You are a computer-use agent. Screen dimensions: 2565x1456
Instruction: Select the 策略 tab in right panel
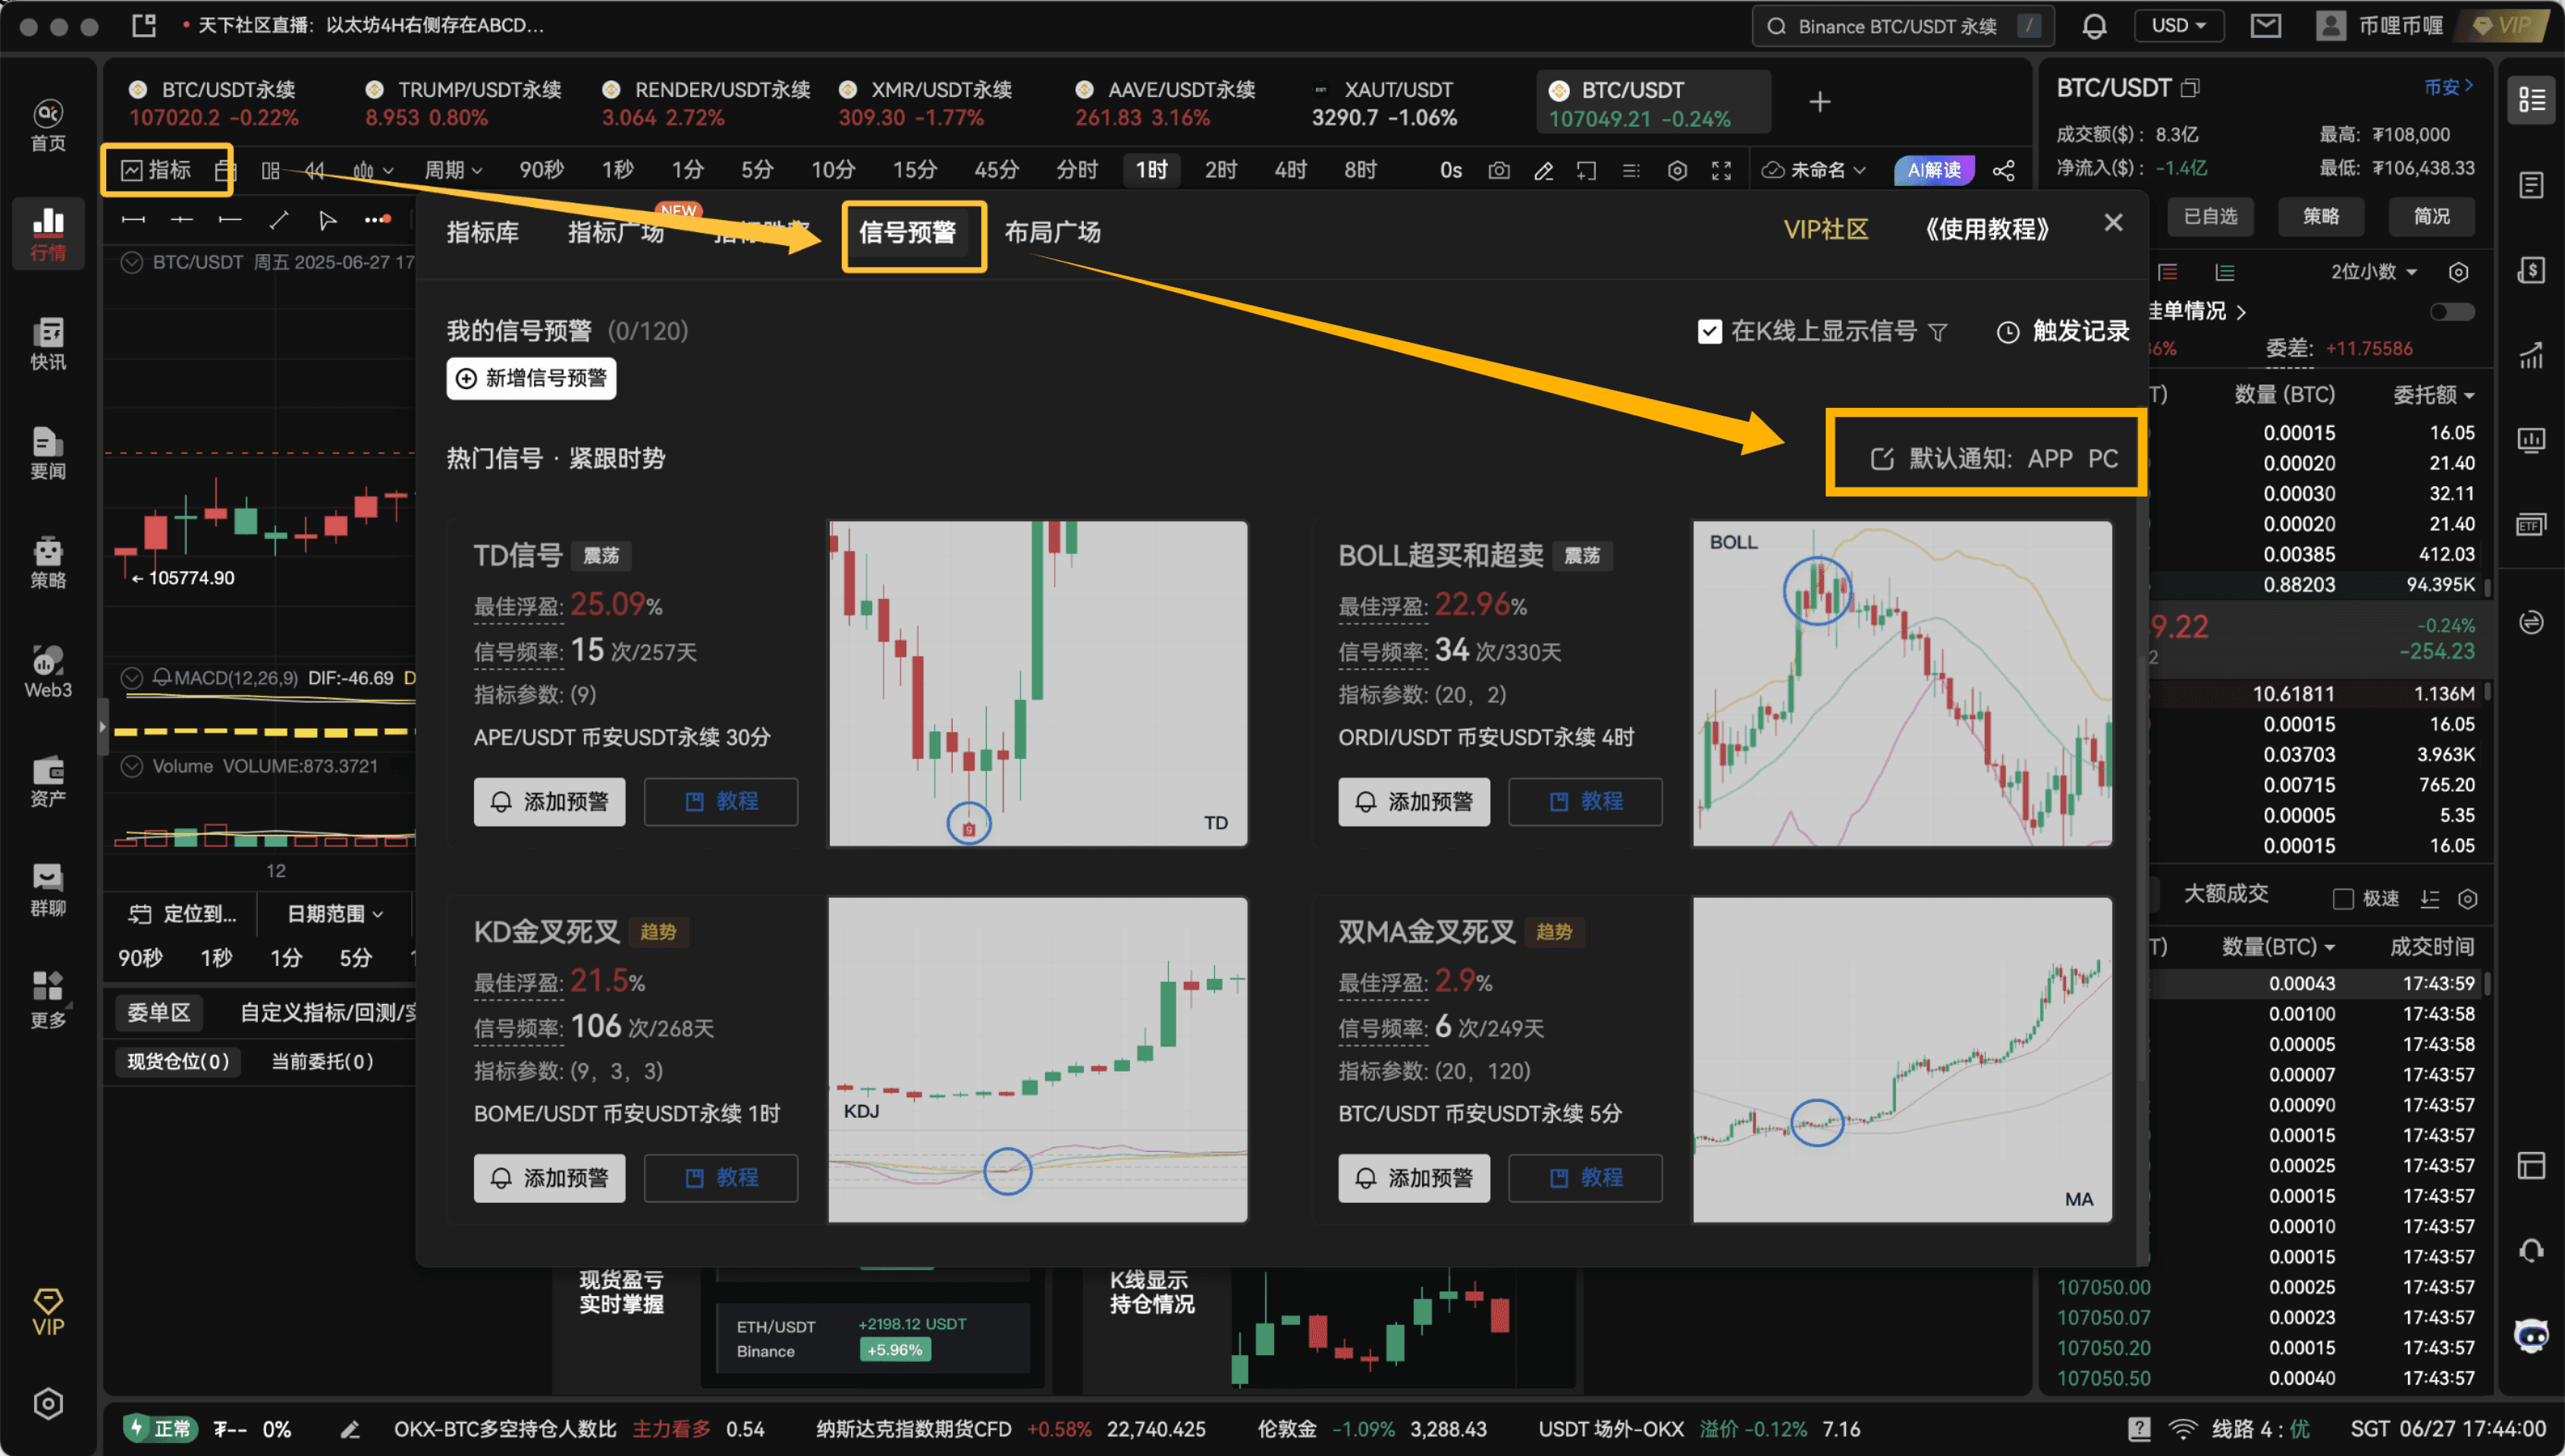tap(2321, 216)
